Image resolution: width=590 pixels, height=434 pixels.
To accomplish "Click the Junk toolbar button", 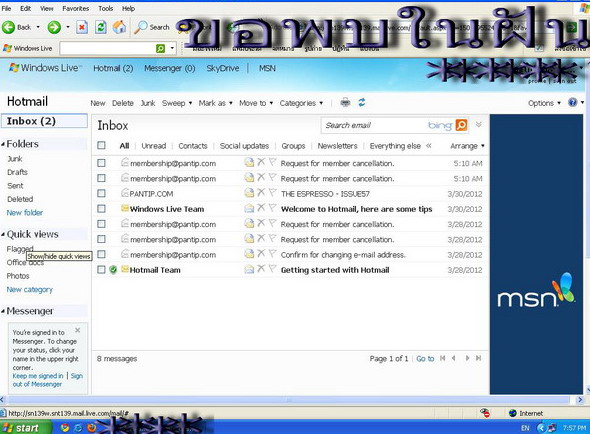I will [148, 103].
